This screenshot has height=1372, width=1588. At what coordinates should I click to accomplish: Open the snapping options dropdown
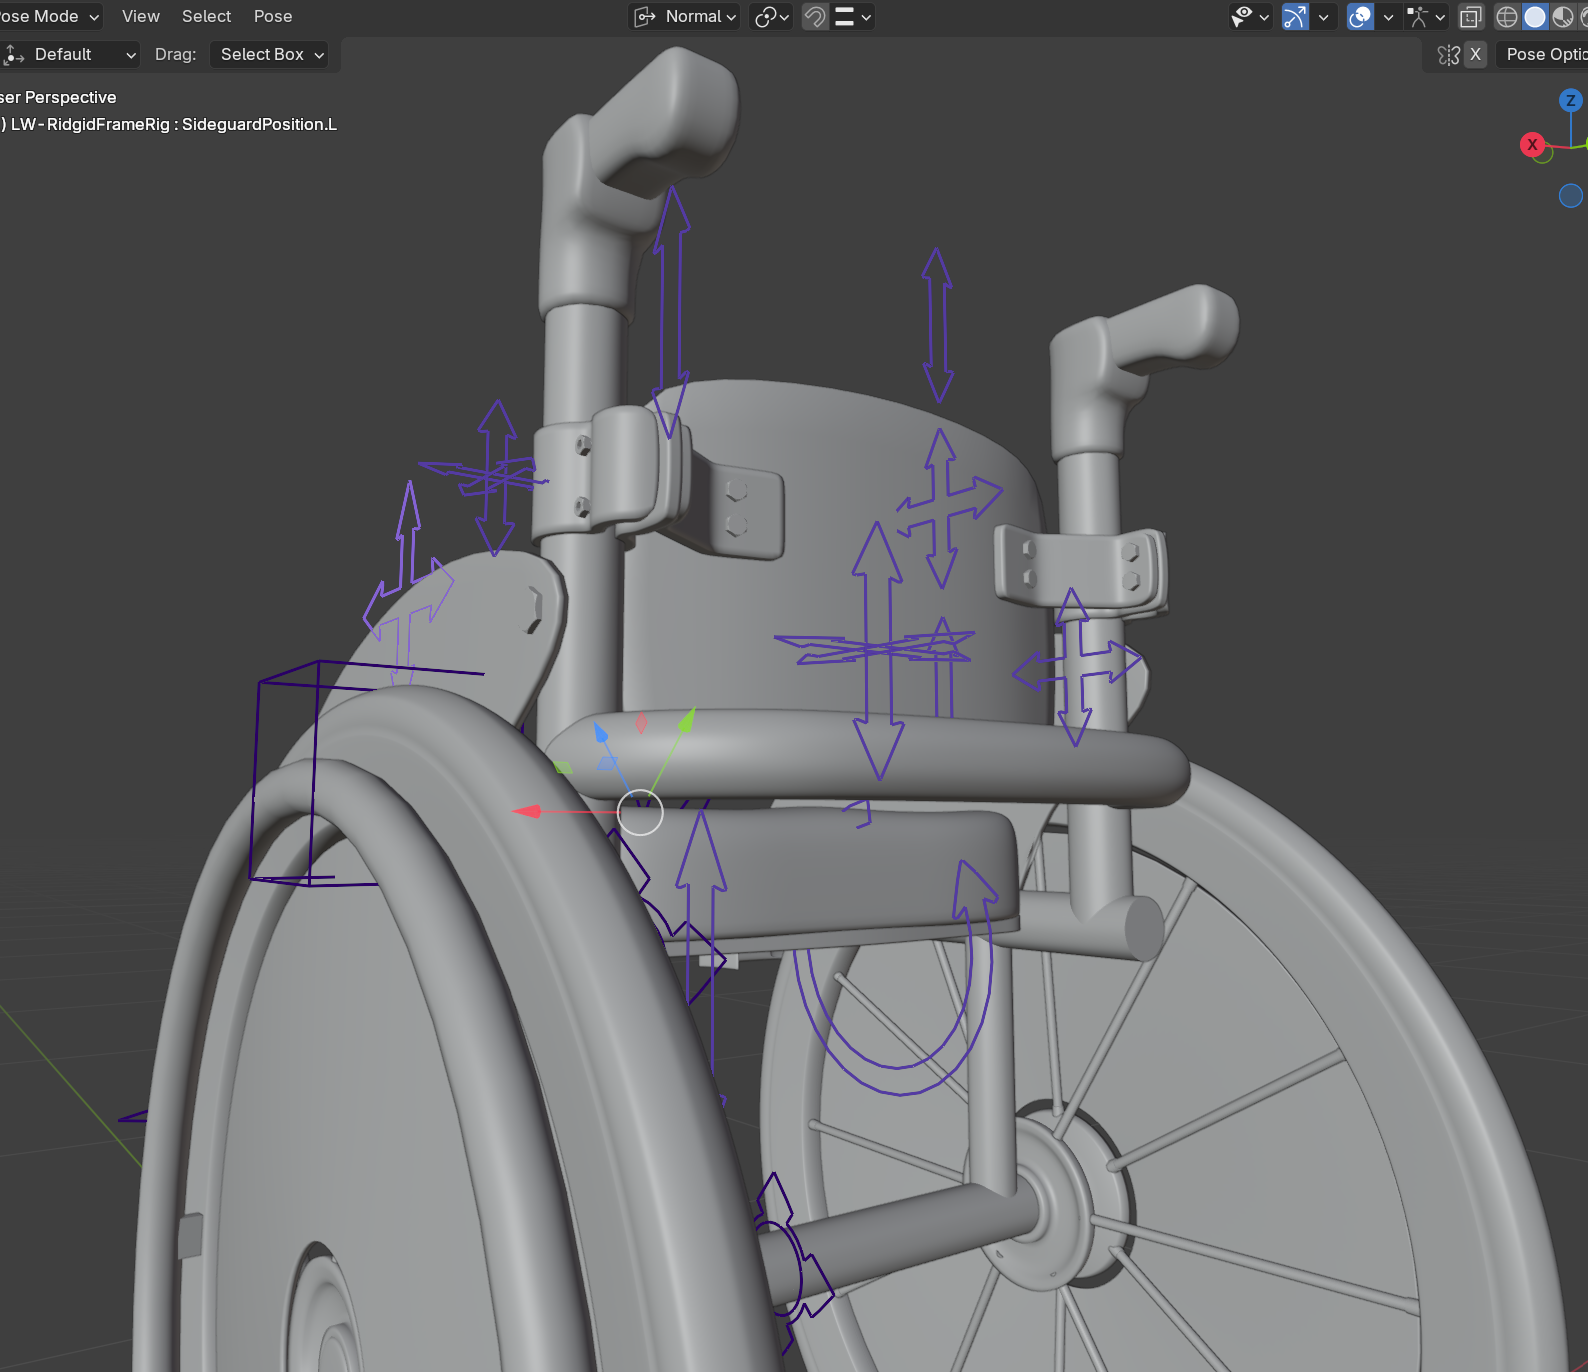coord(852,16)
